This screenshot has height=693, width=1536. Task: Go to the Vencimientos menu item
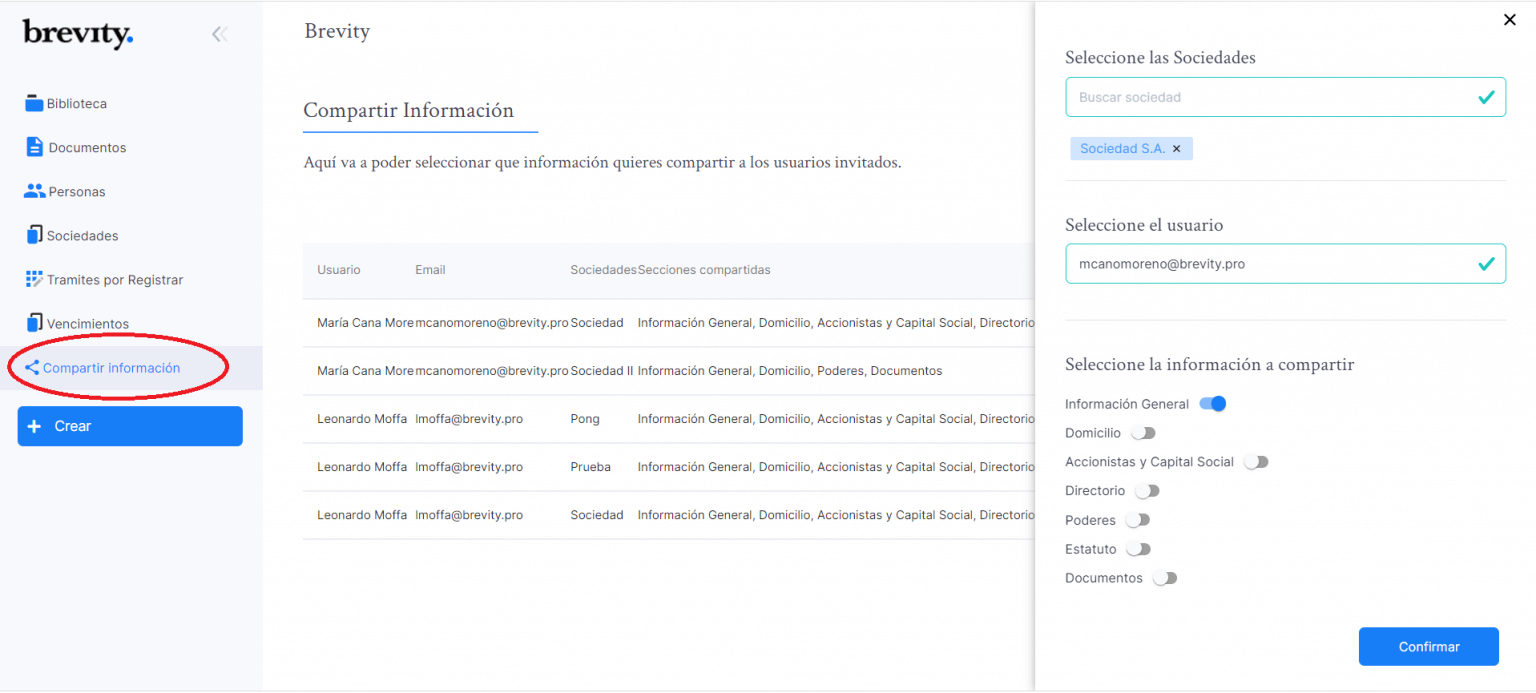click(x=88, y=324)
